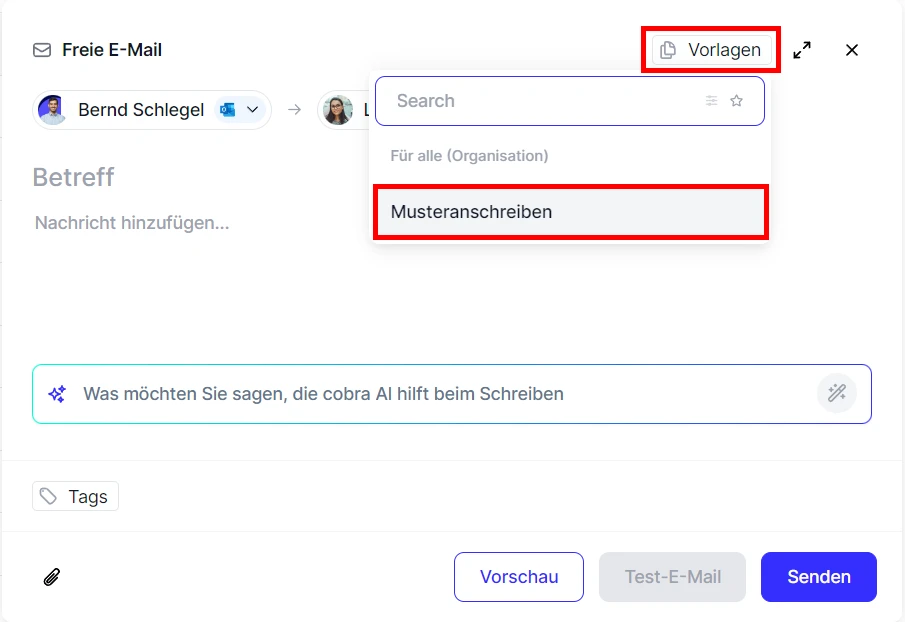Open the email preview with Vorschau
This screenshot has width=905, height=622.
pos(519,577)
